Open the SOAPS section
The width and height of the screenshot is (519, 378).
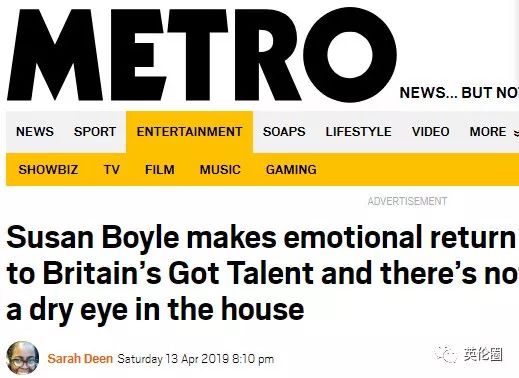point(284,132)
